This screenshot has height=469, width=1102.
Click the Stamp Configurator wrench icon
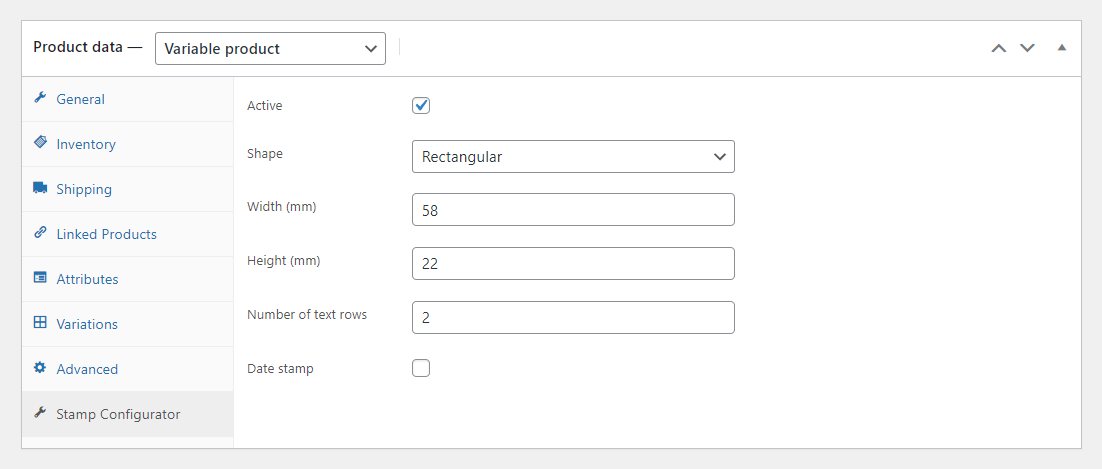[x=40, y=413]
